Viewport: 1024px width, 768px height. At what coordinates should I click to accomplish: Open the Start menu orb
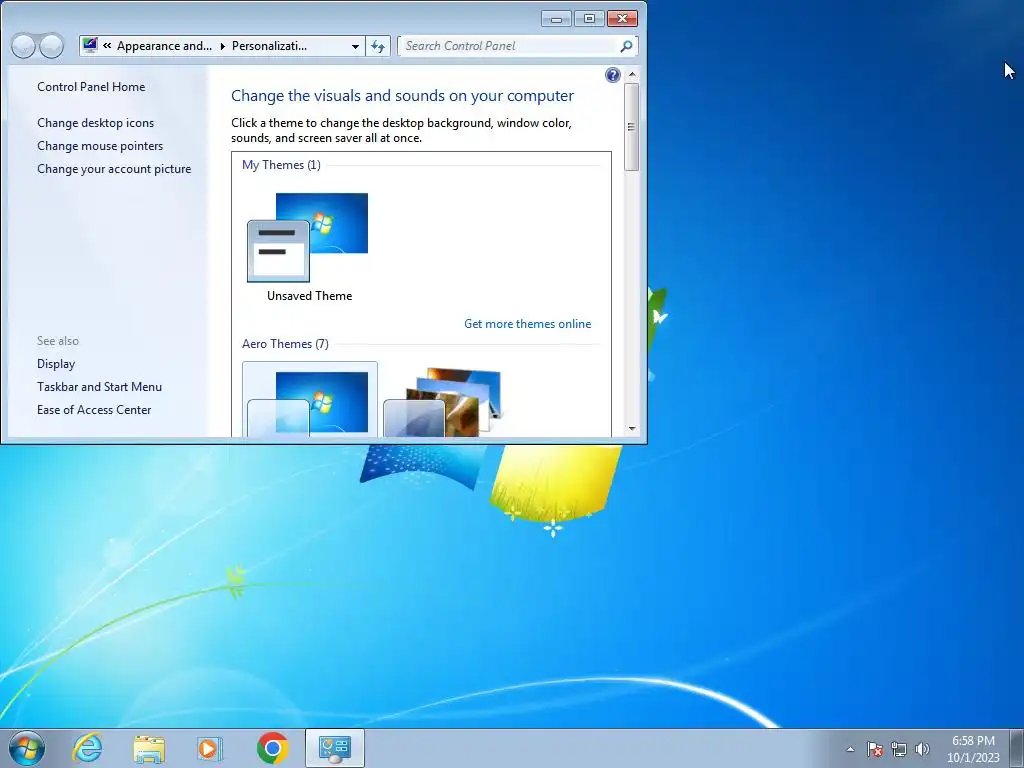[27, 748]
